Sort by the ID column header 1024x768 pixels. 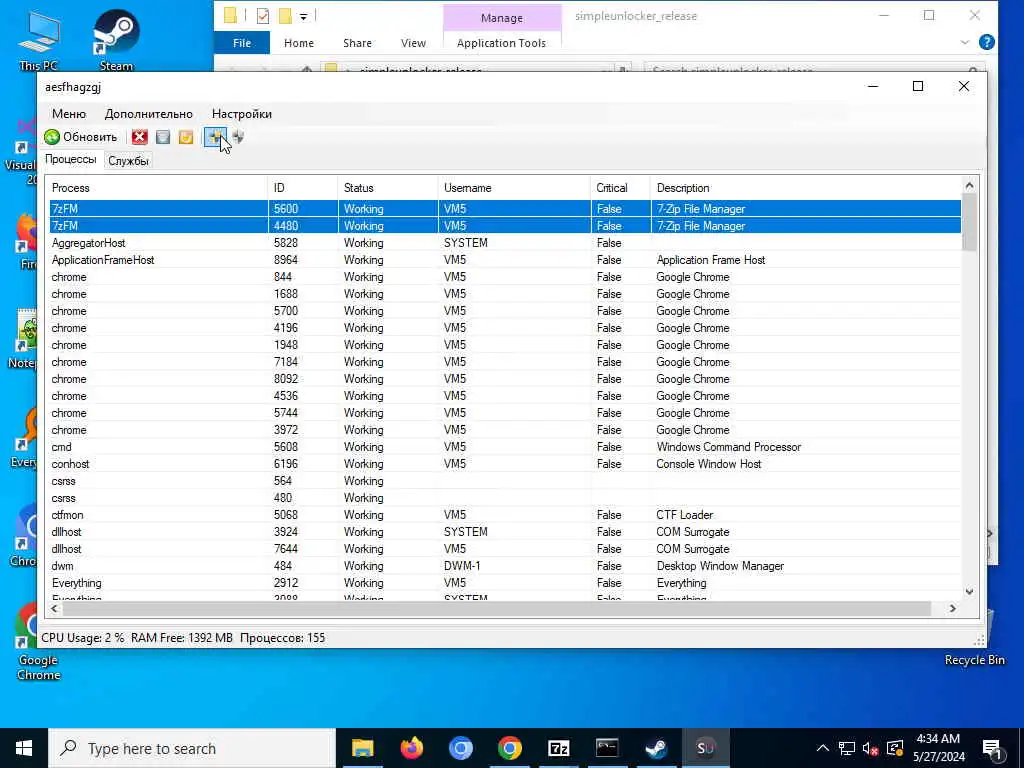pyautogui.click(x=303, y=188)
